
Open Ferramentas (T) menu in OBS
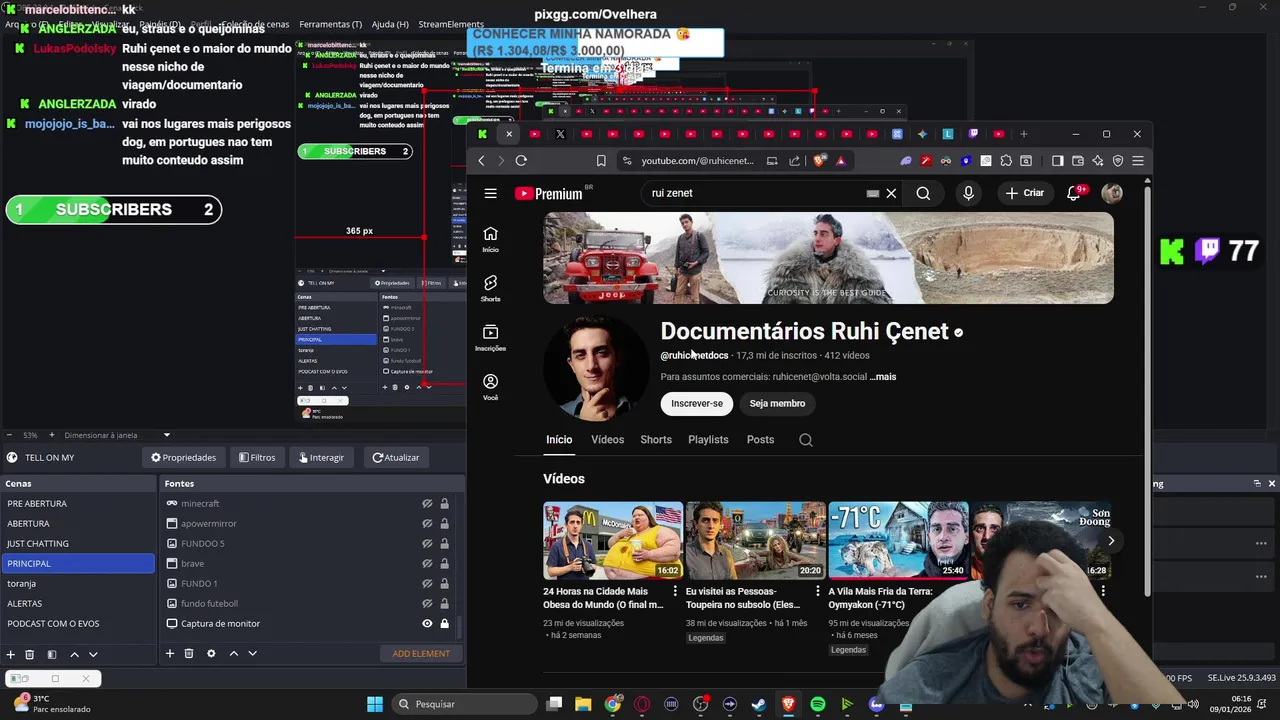click(x=331, y=24)
